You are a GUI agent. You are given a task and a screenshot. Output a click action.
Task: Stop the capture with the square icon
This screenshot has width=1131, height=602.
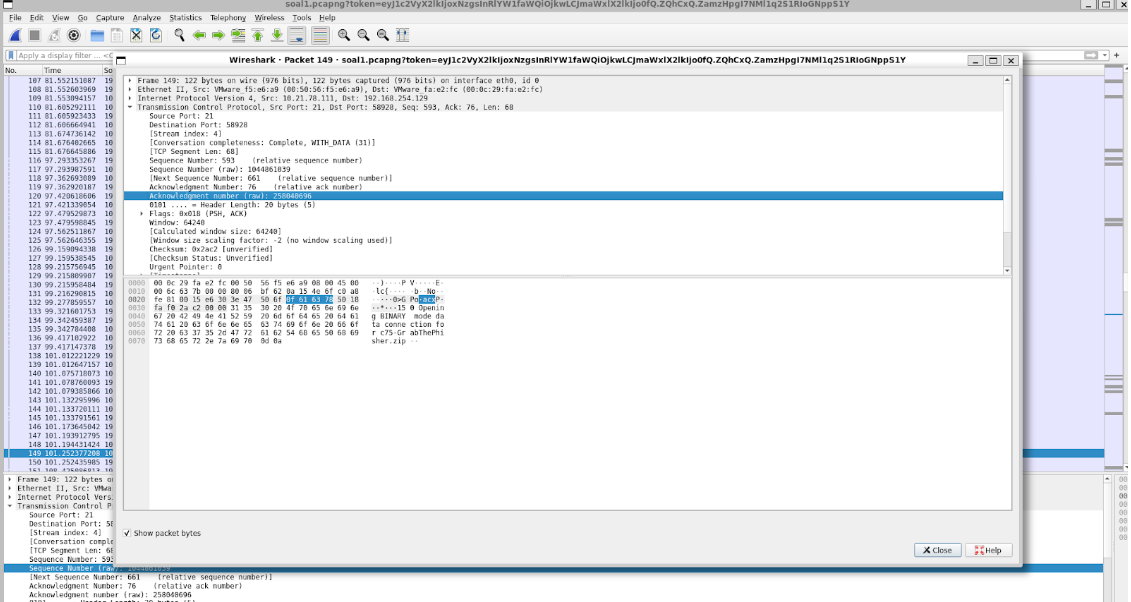coord(34,35)
